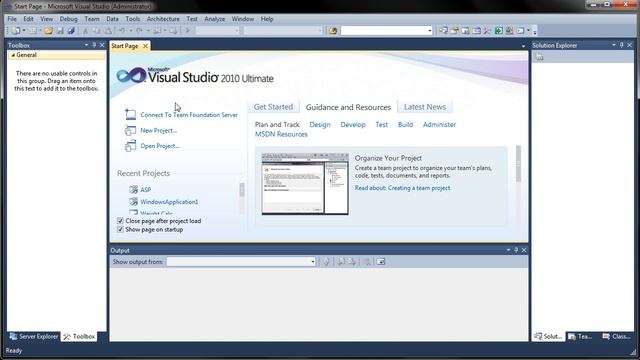Click the Start Debugging play icon
This screenshot has height=360, width=640.
click(x=188, y=31)
